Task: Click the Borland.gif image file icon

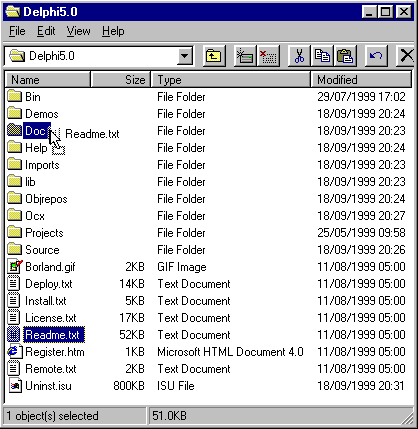Action: point(15,267)
